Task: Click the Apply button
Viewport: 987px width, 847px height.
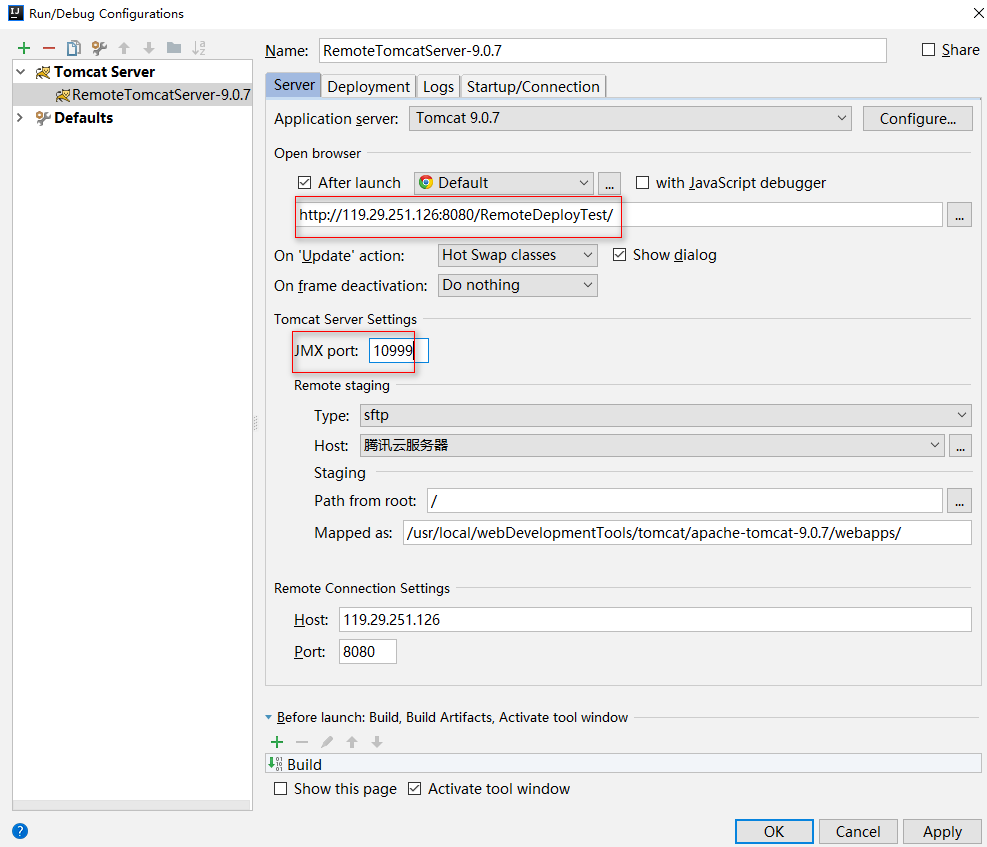Action: pos(942,832)
